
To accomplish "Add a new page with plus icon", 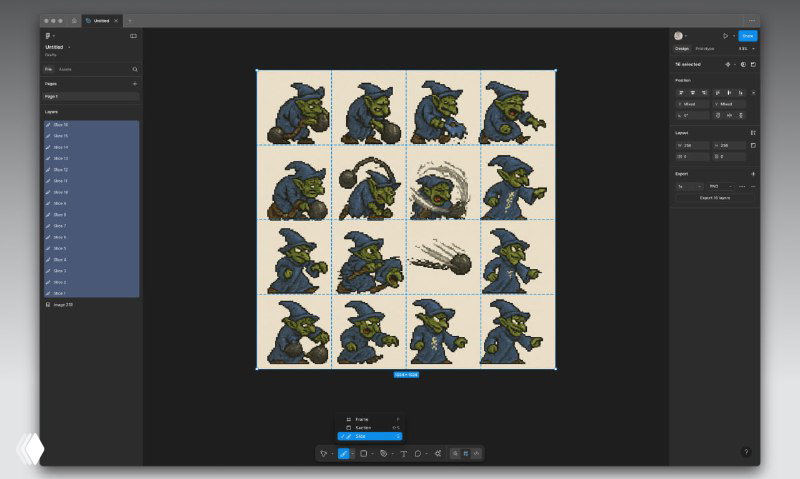I will pos(135,84).
